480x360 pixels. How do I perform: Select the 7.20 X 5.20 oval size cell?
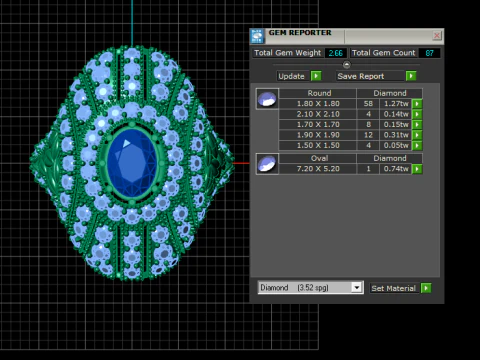pos(318,169)
